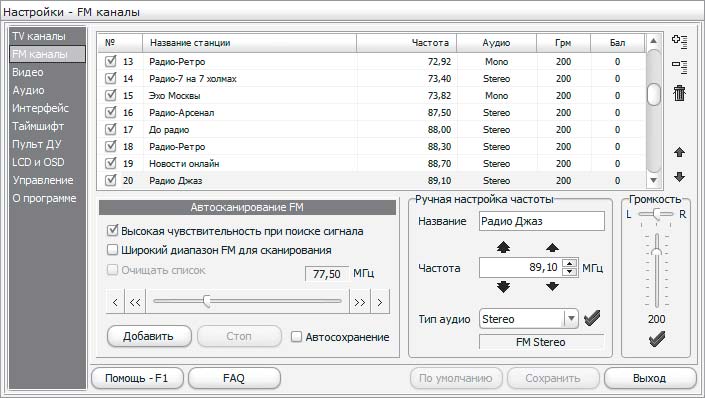The image size is (705, 398).
Task: Click frequency 87,50 of Радио-Арсенал
Action: [x=439, y=112]
